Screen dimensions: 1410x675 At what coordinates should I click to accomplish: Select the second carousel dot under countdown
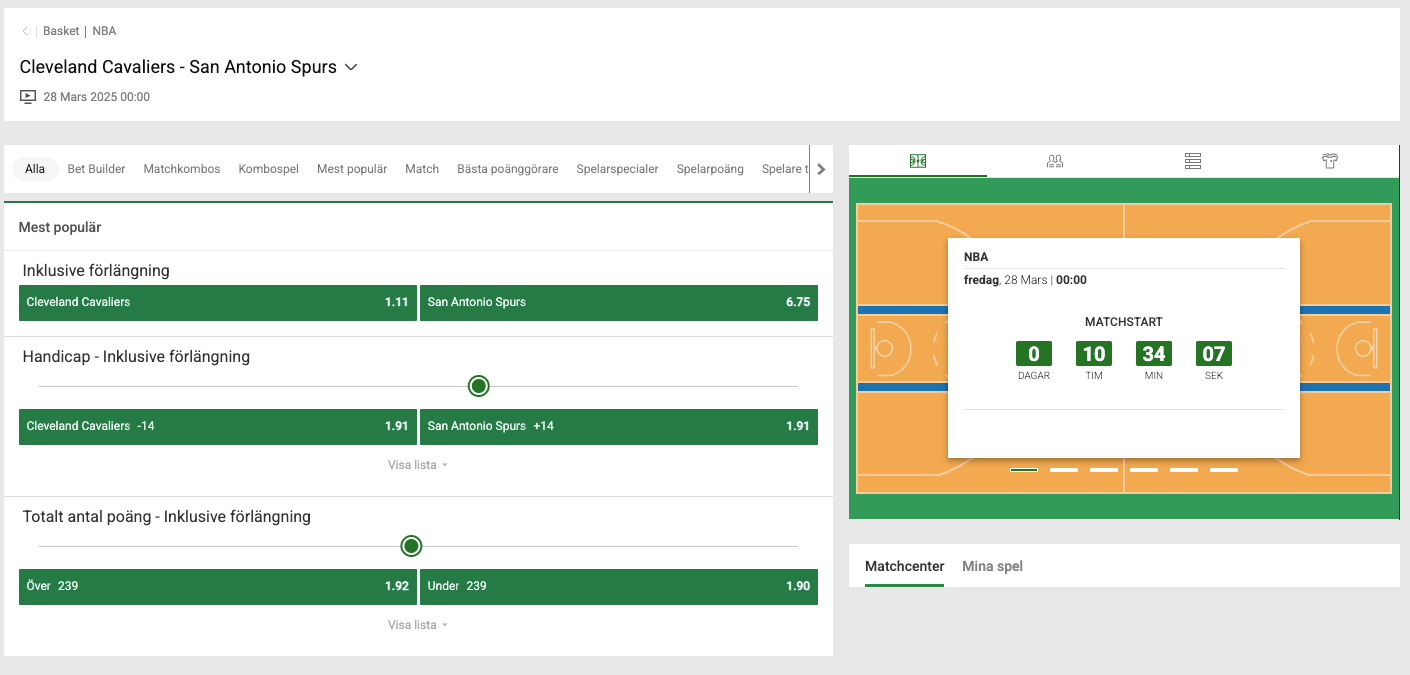point(1063,469)
